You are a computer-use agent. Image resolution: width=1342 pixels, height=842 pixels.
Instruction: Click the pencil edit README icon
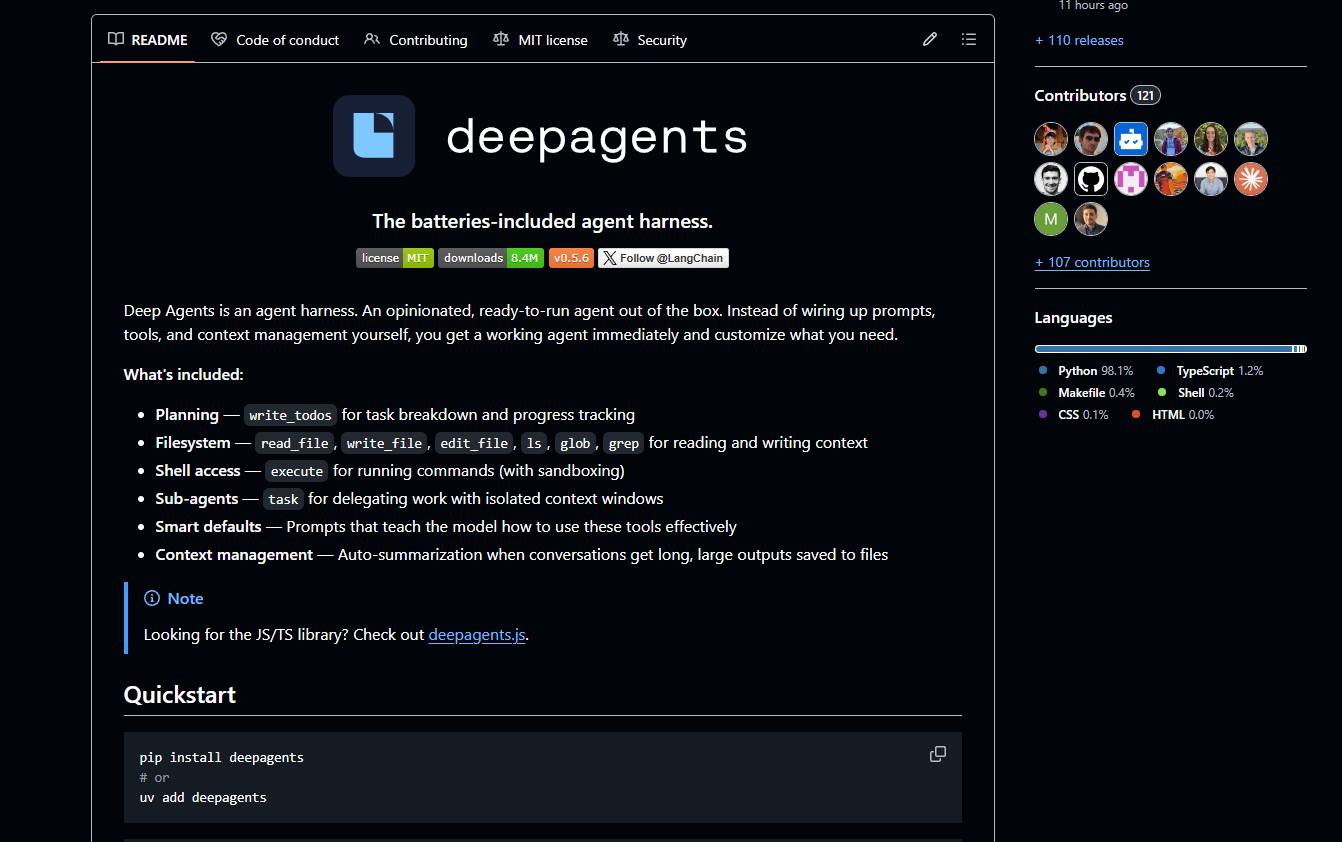(930, 39)
